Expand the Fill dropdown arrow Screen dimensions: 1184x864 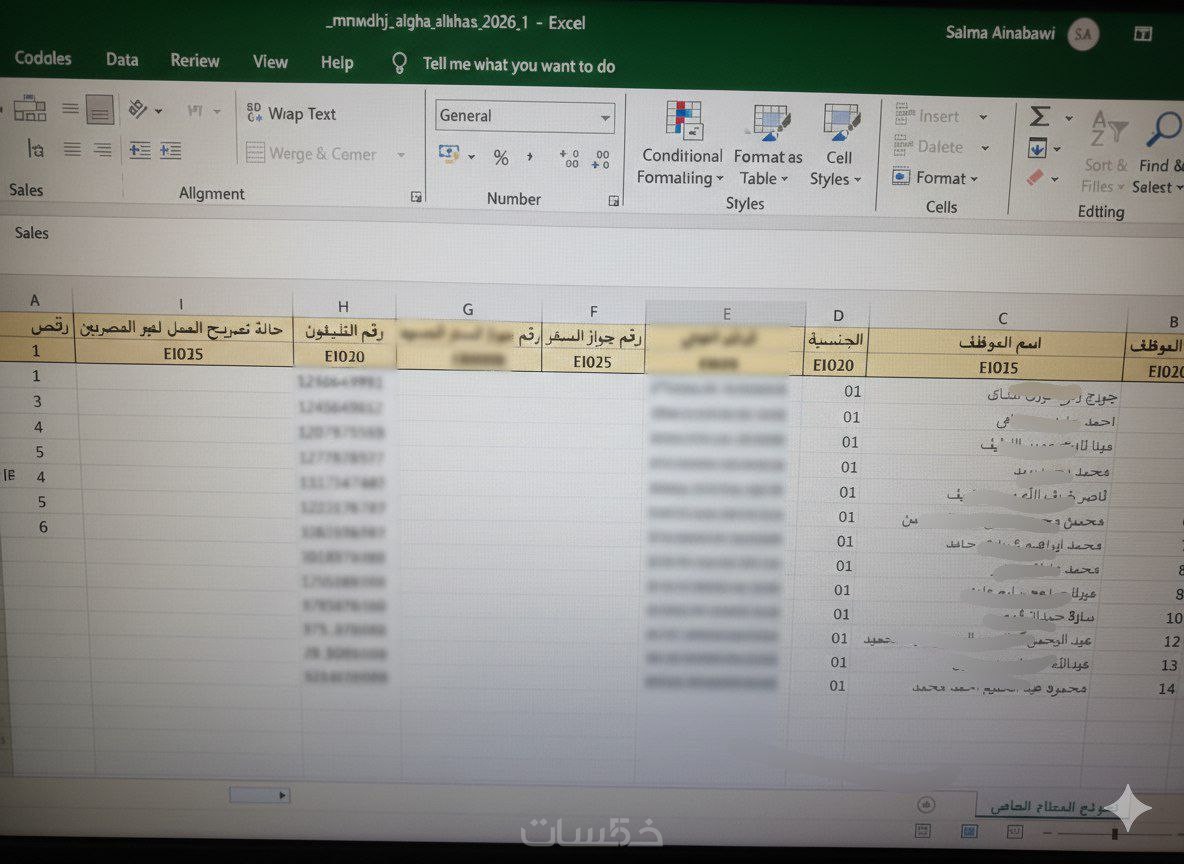click(x=1056, y=150)
